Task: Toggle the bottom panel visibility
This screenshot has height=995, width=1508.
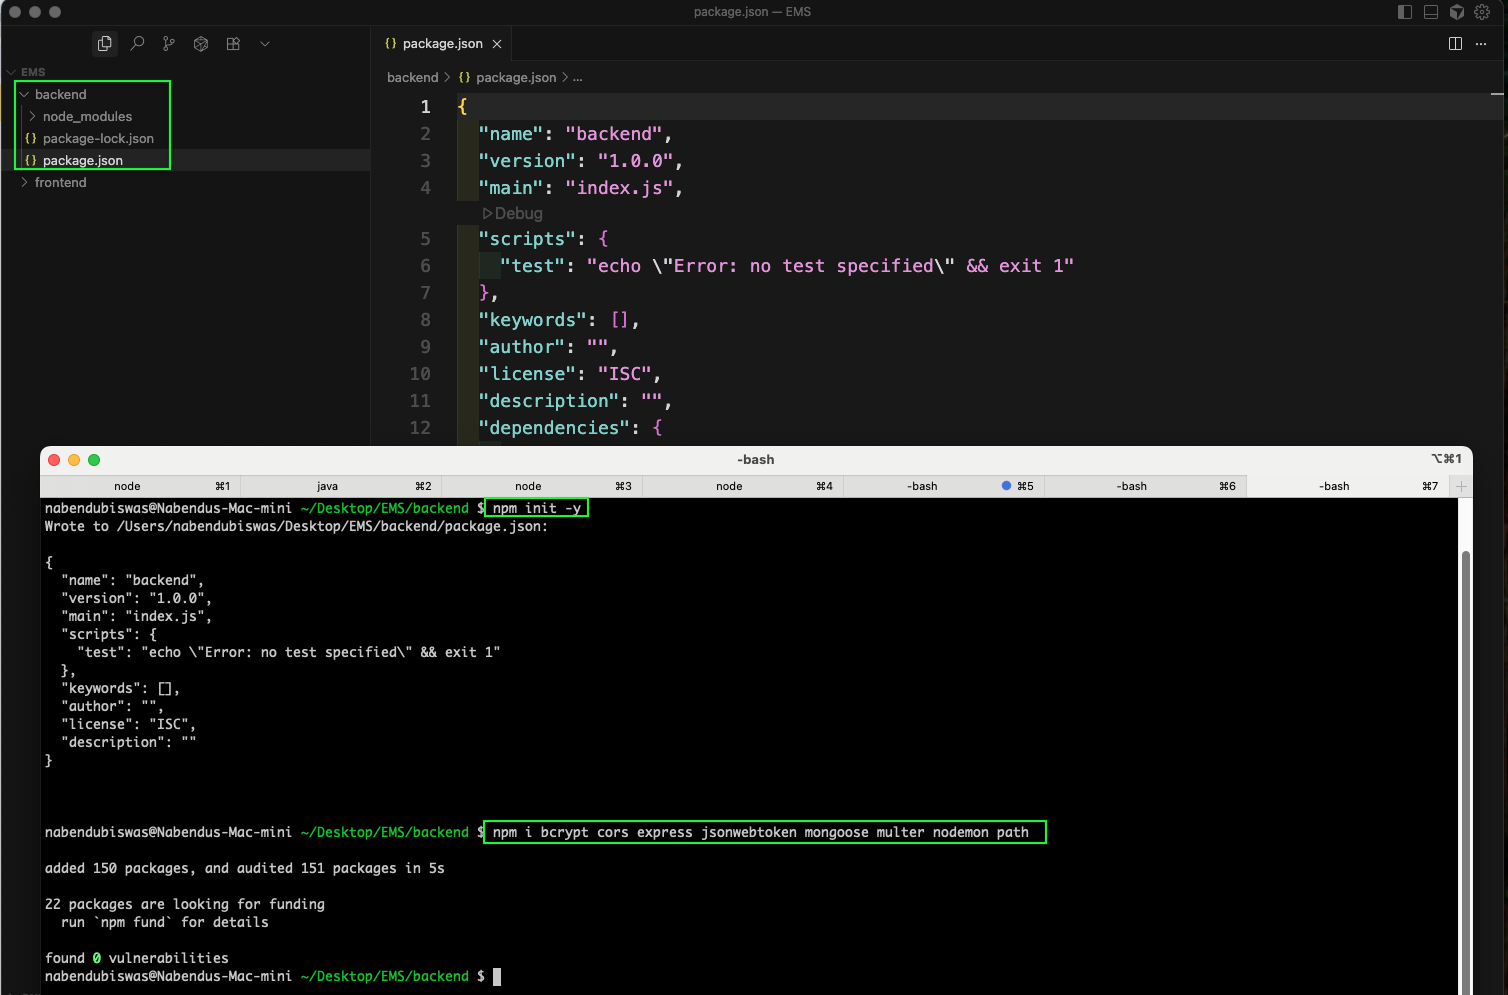Action: [1431, 12]
